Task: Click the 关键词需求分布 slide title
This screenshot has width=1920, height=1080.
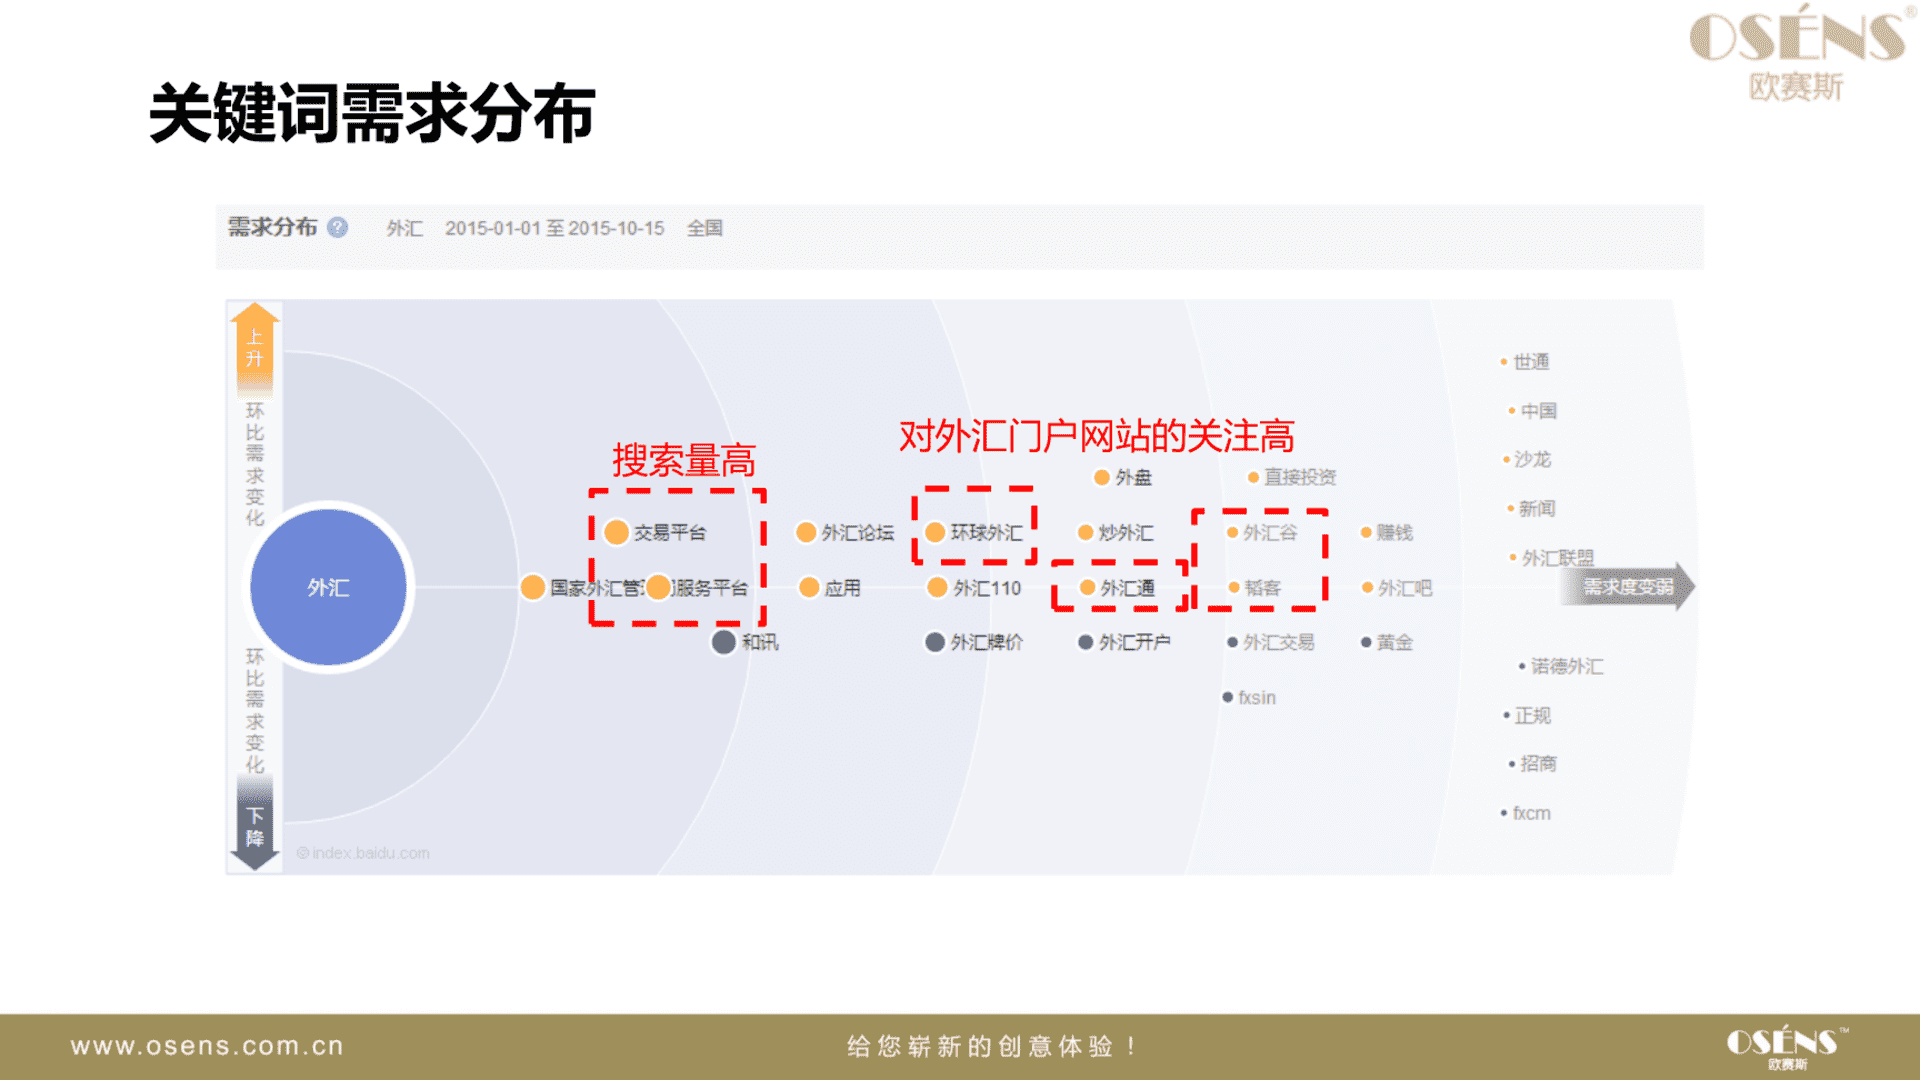Action: 372,113
